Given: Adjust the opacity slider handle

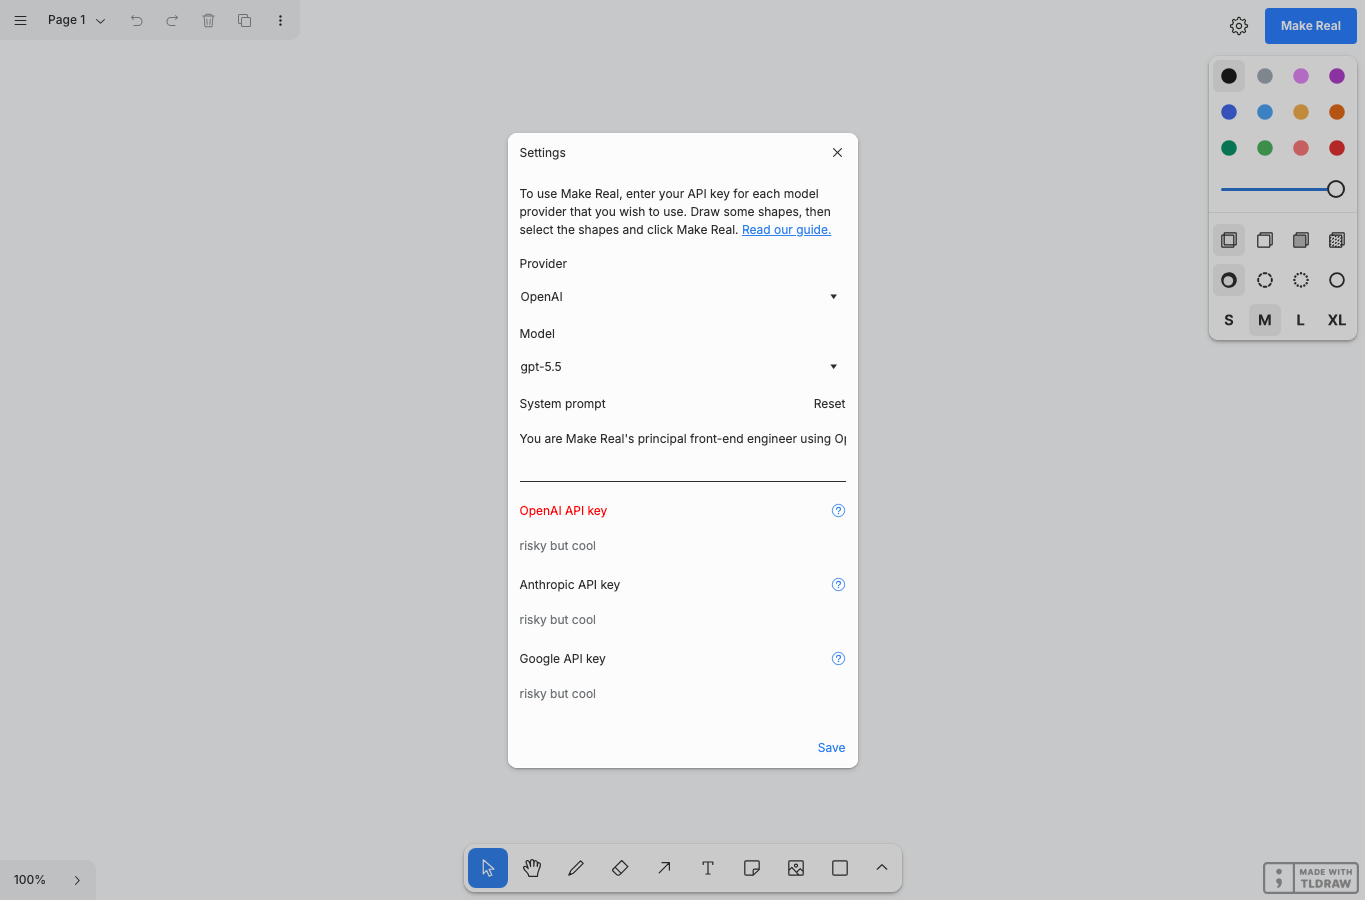Looking at the screenshot, I should [x=1336, y=189].
